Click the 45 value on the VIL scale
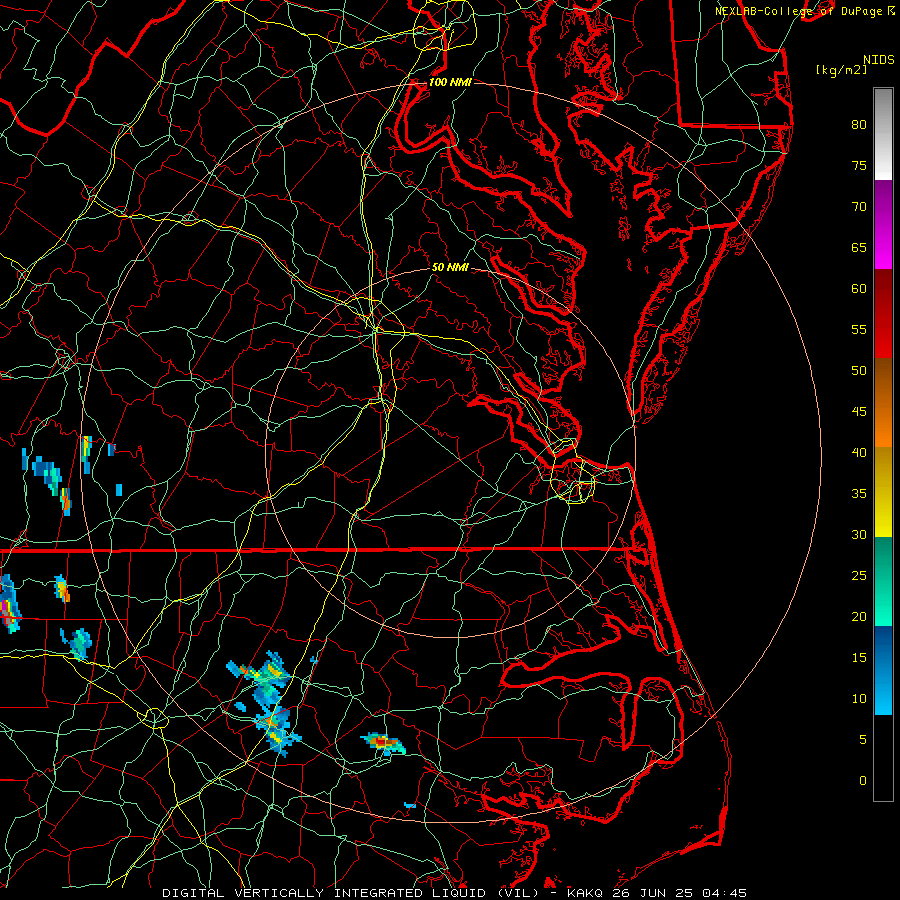This screenshot has height=900, width=900. click(859, 412)
